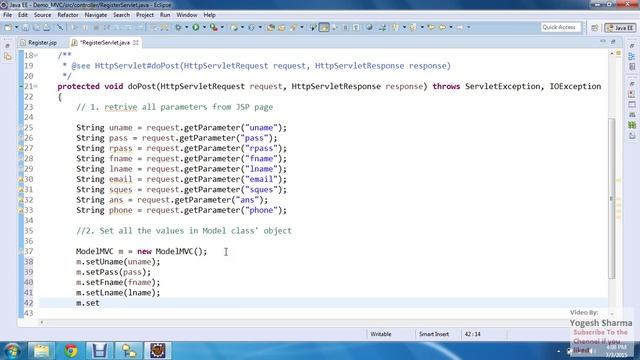This screenshot has height=360, width=640.
Task: Open the Refactor menu
Action: pos(68,15)
